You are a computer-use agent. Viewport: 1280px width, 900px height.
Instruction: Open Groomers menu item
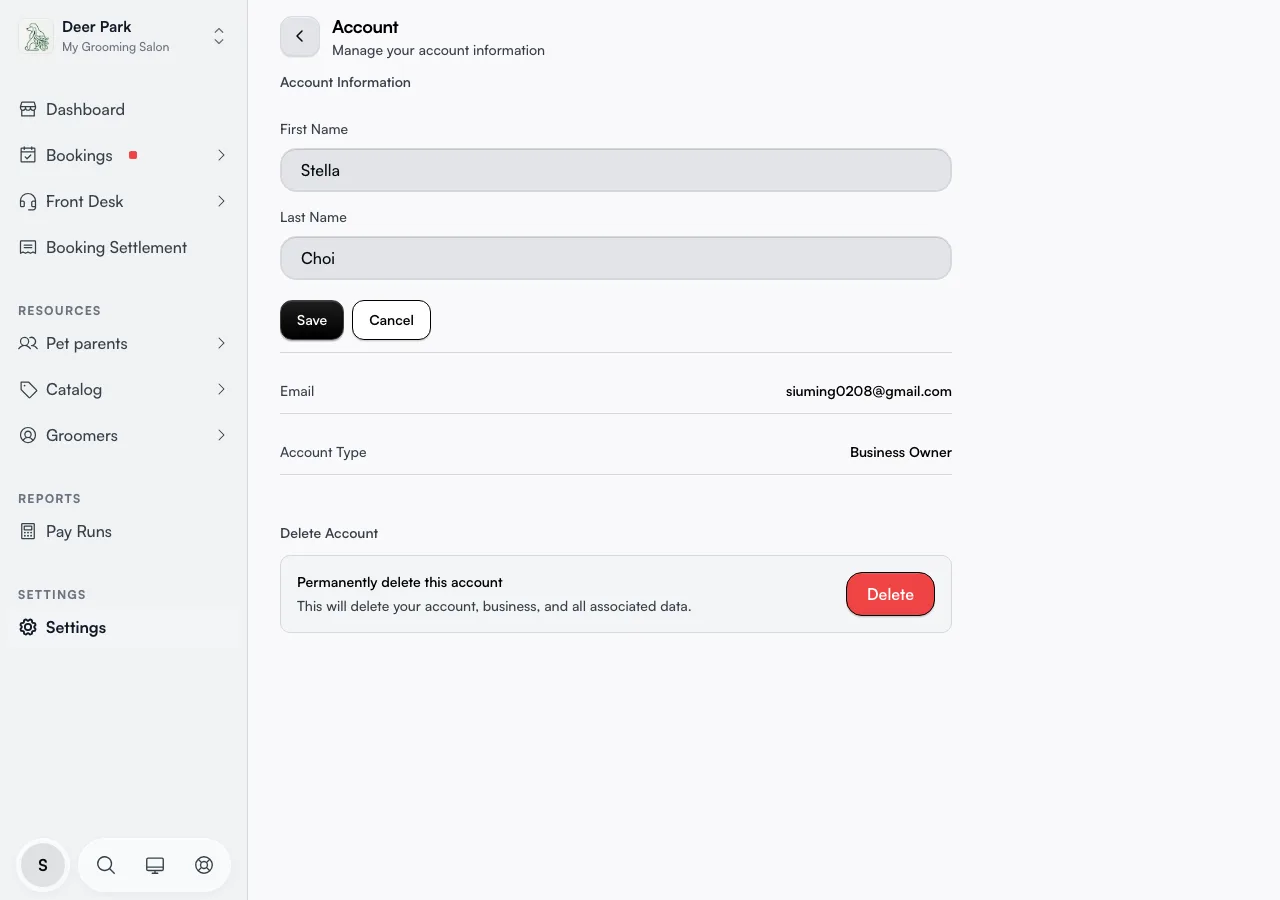(x=124, y=435)
